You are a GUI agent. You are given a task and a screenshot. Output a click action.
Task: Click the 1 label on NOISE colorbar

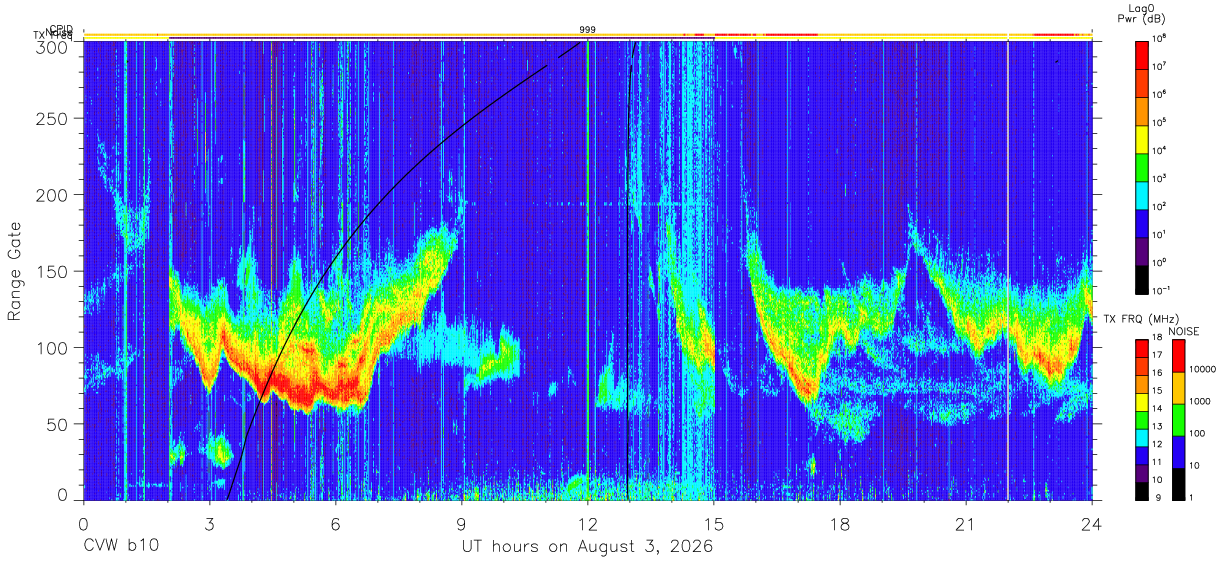[x=1191, y=497]
